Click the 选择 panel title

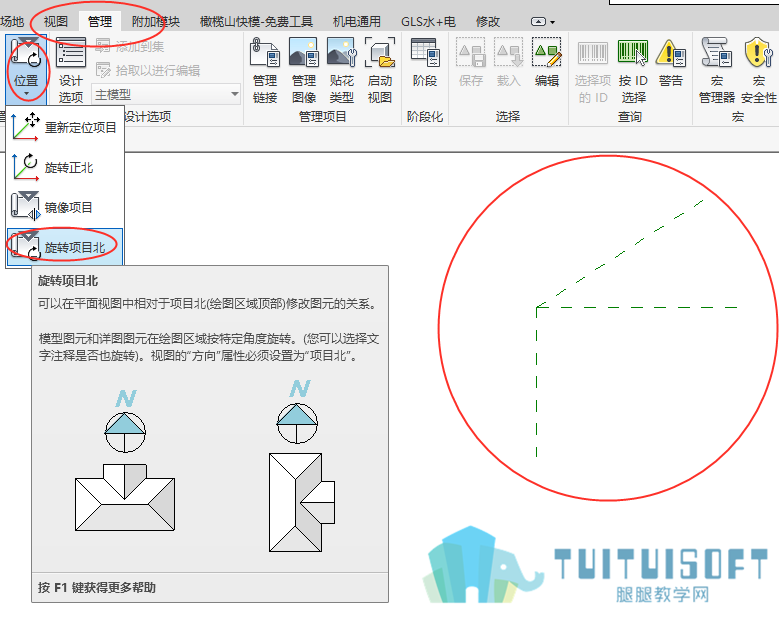[x=508, y=116]
